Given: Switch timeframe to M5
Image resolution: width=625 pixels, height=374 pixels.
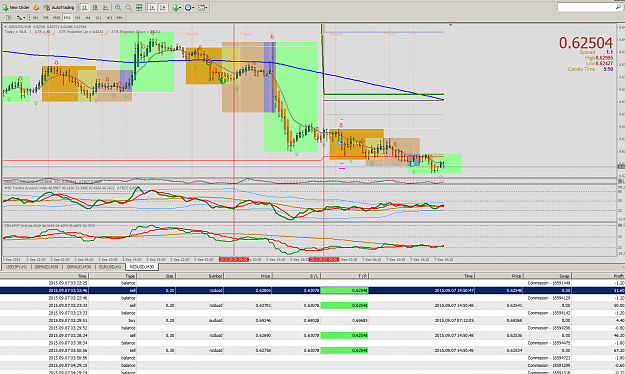Looking at the screenshot, I should click(46, 18).
